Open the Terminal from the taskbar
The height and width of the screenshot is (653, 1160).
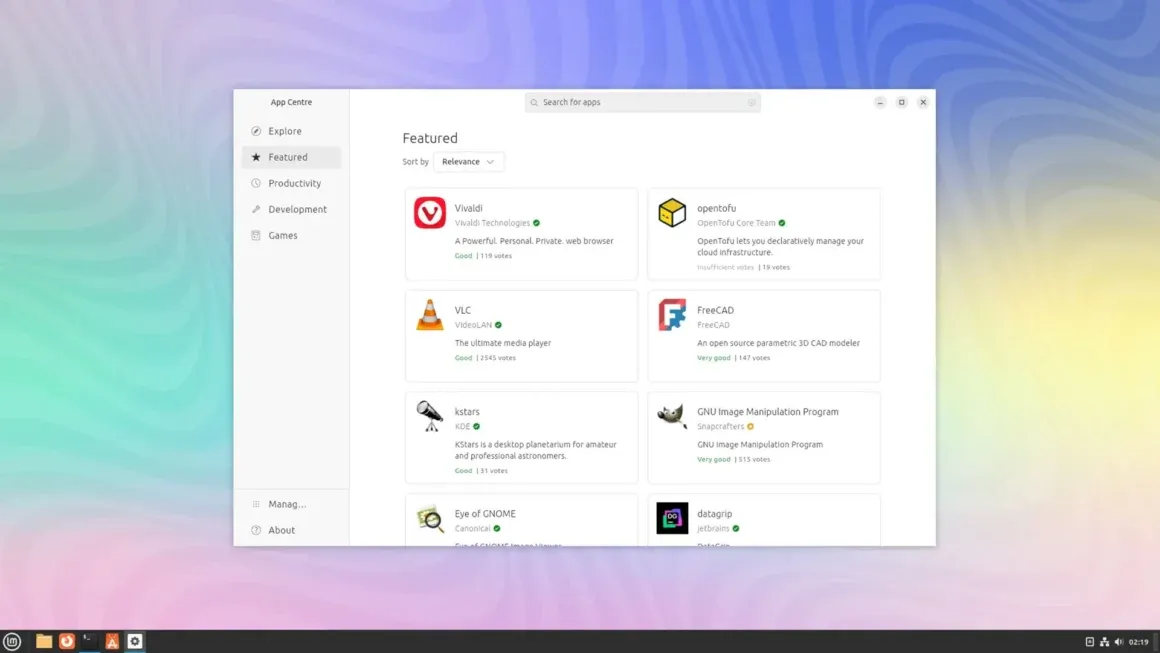click(90, 641)
